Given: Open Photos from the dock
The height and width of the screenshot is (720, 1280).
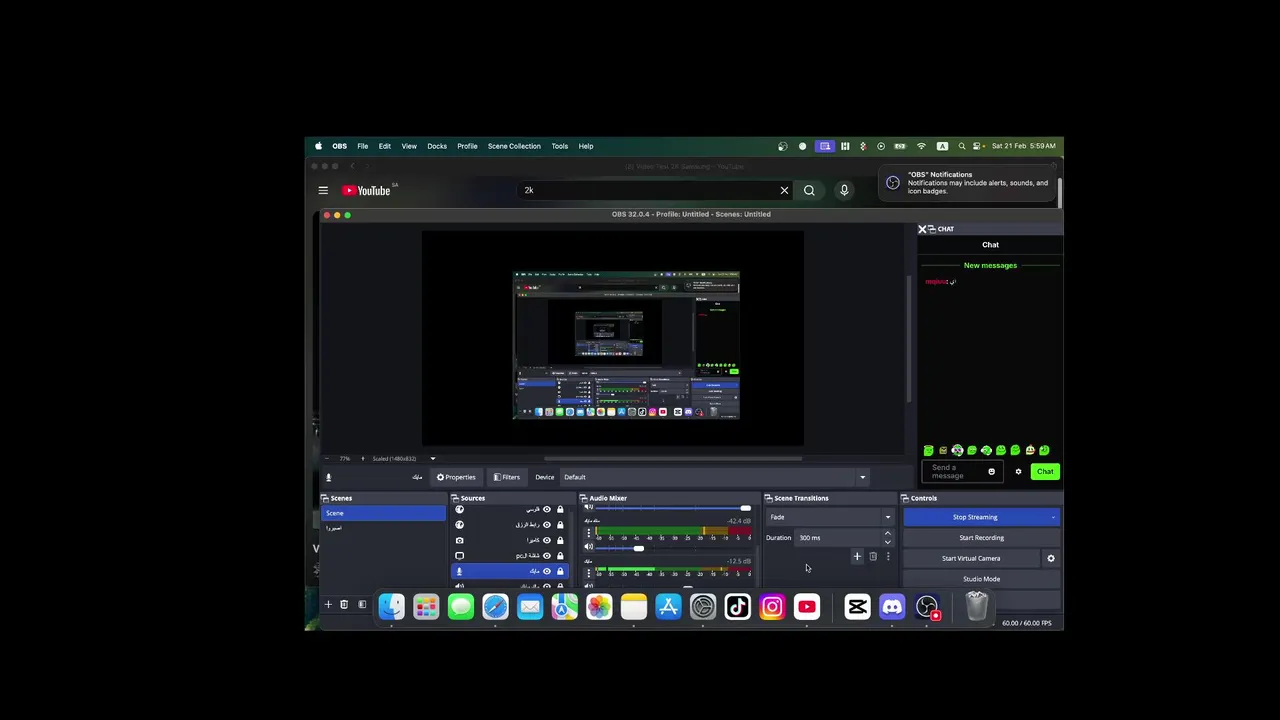Looking at the screenshot, I should 599,607.
